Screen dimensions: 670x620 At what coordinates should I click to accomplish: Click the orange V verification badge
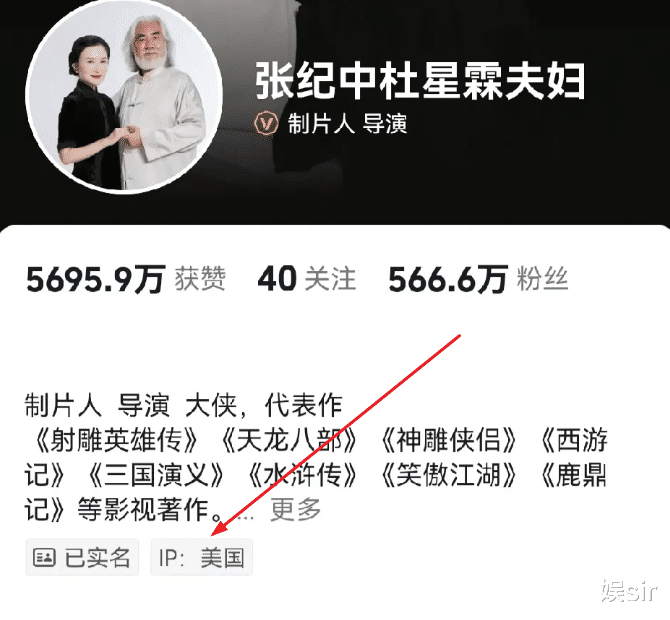pyautogui.click(x=267, y=124)
